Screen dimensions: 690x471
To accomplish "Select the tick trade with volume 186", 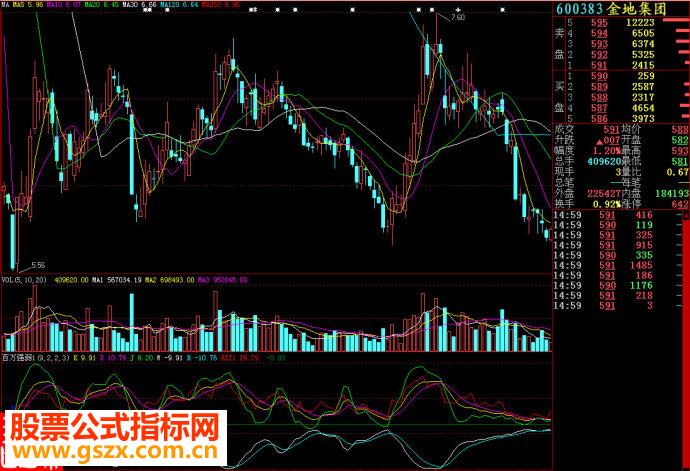I will coord(644,276).
